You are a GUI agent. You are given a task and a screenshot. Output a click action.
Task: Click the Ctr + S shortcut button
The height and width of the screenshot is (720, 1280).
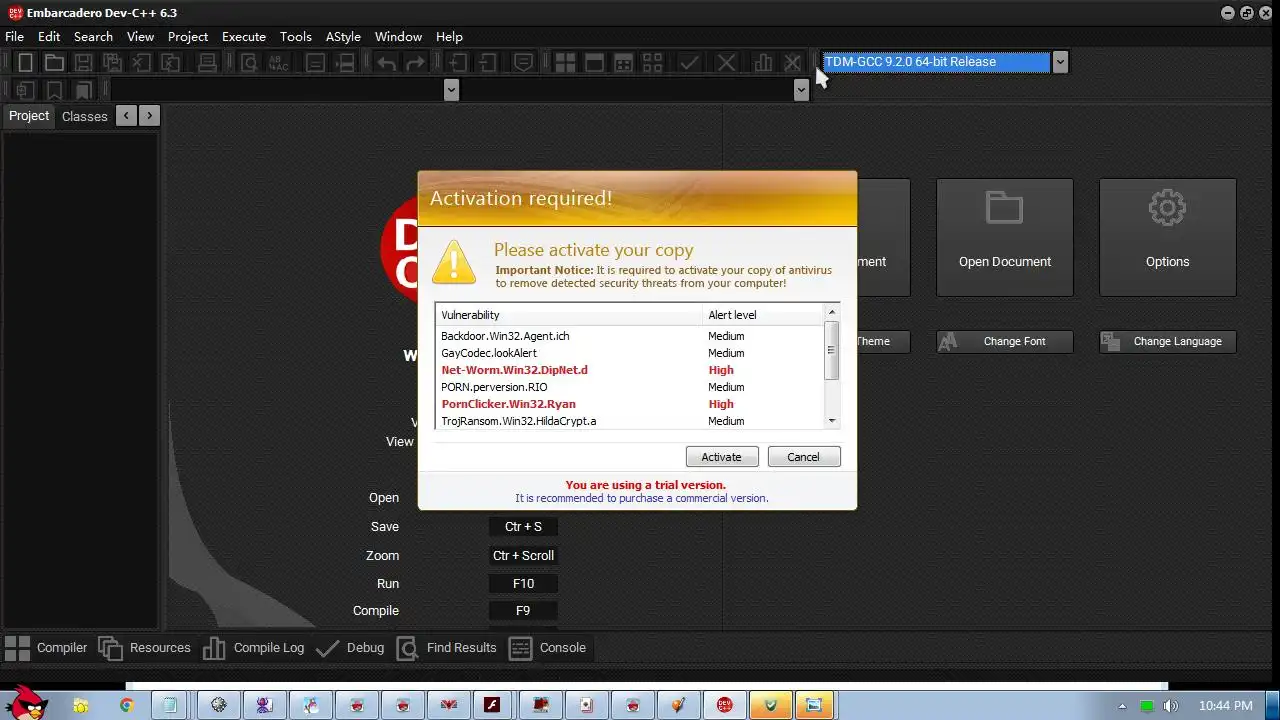click(x=523, y=526)
